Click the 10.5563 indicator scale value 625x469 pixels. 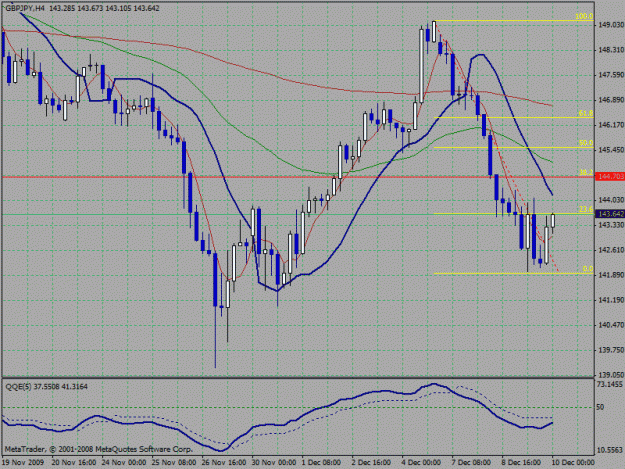click(x=610, y=450)
